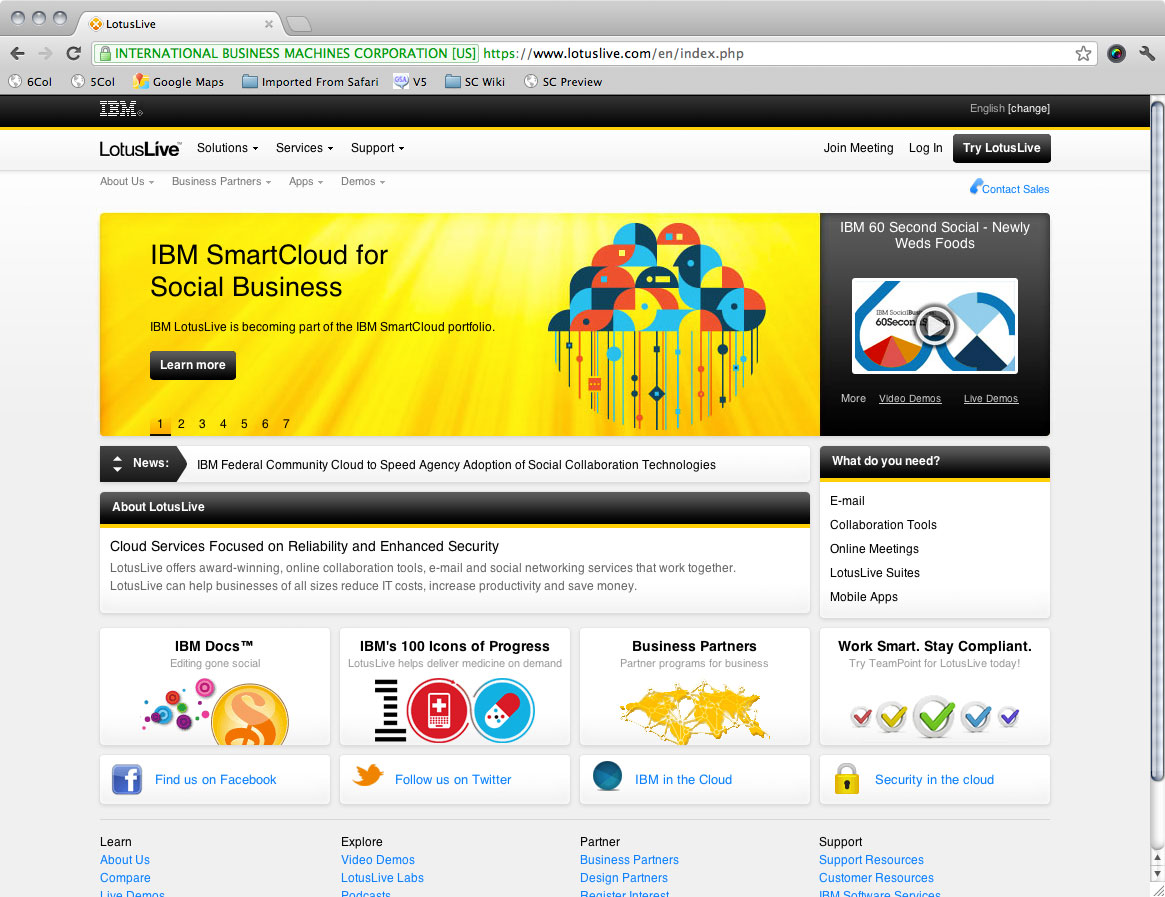The height and width of the screenshot is (897, 1165).
Task: Click the IBM logo in header
Action: click(119, 109)
